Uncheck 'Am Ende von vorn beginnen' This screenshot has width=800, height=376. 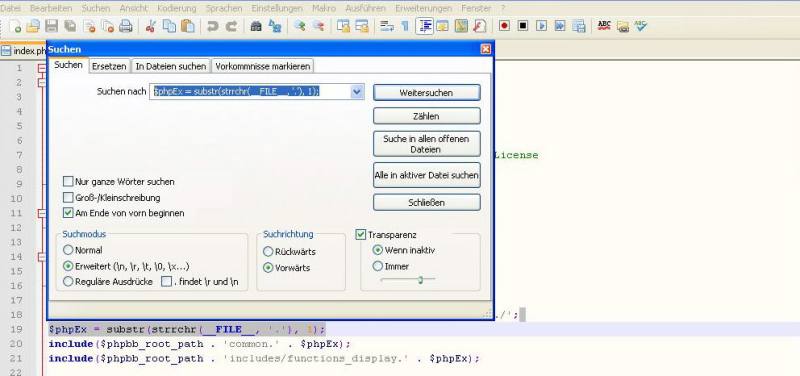point(68,213)
